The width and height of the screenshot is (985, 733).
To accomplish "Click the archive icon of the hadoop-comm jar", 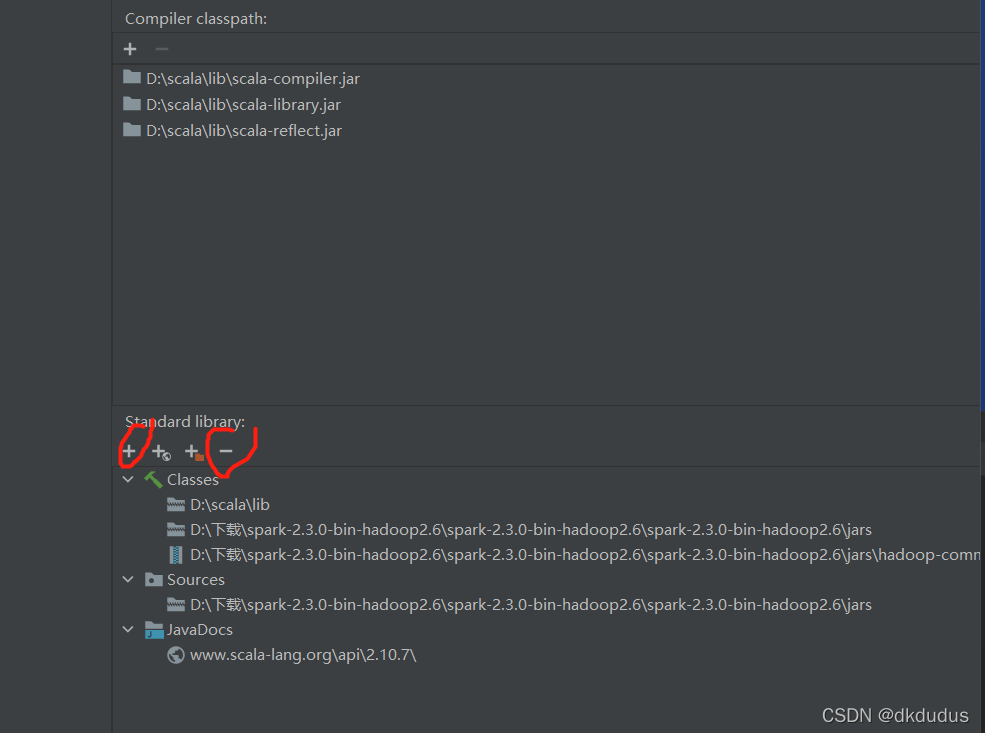I will coord(176,555).
